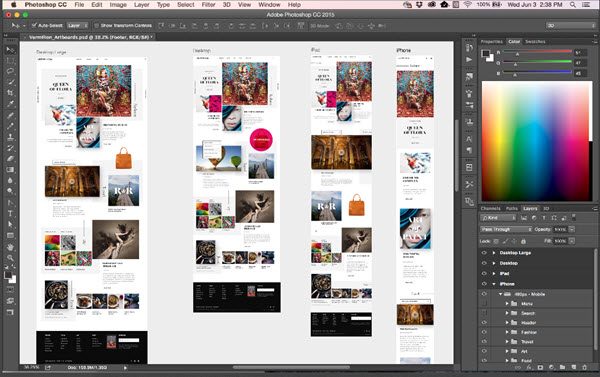
Task: Create a new group via folder icon
Action: pos(562,367)
